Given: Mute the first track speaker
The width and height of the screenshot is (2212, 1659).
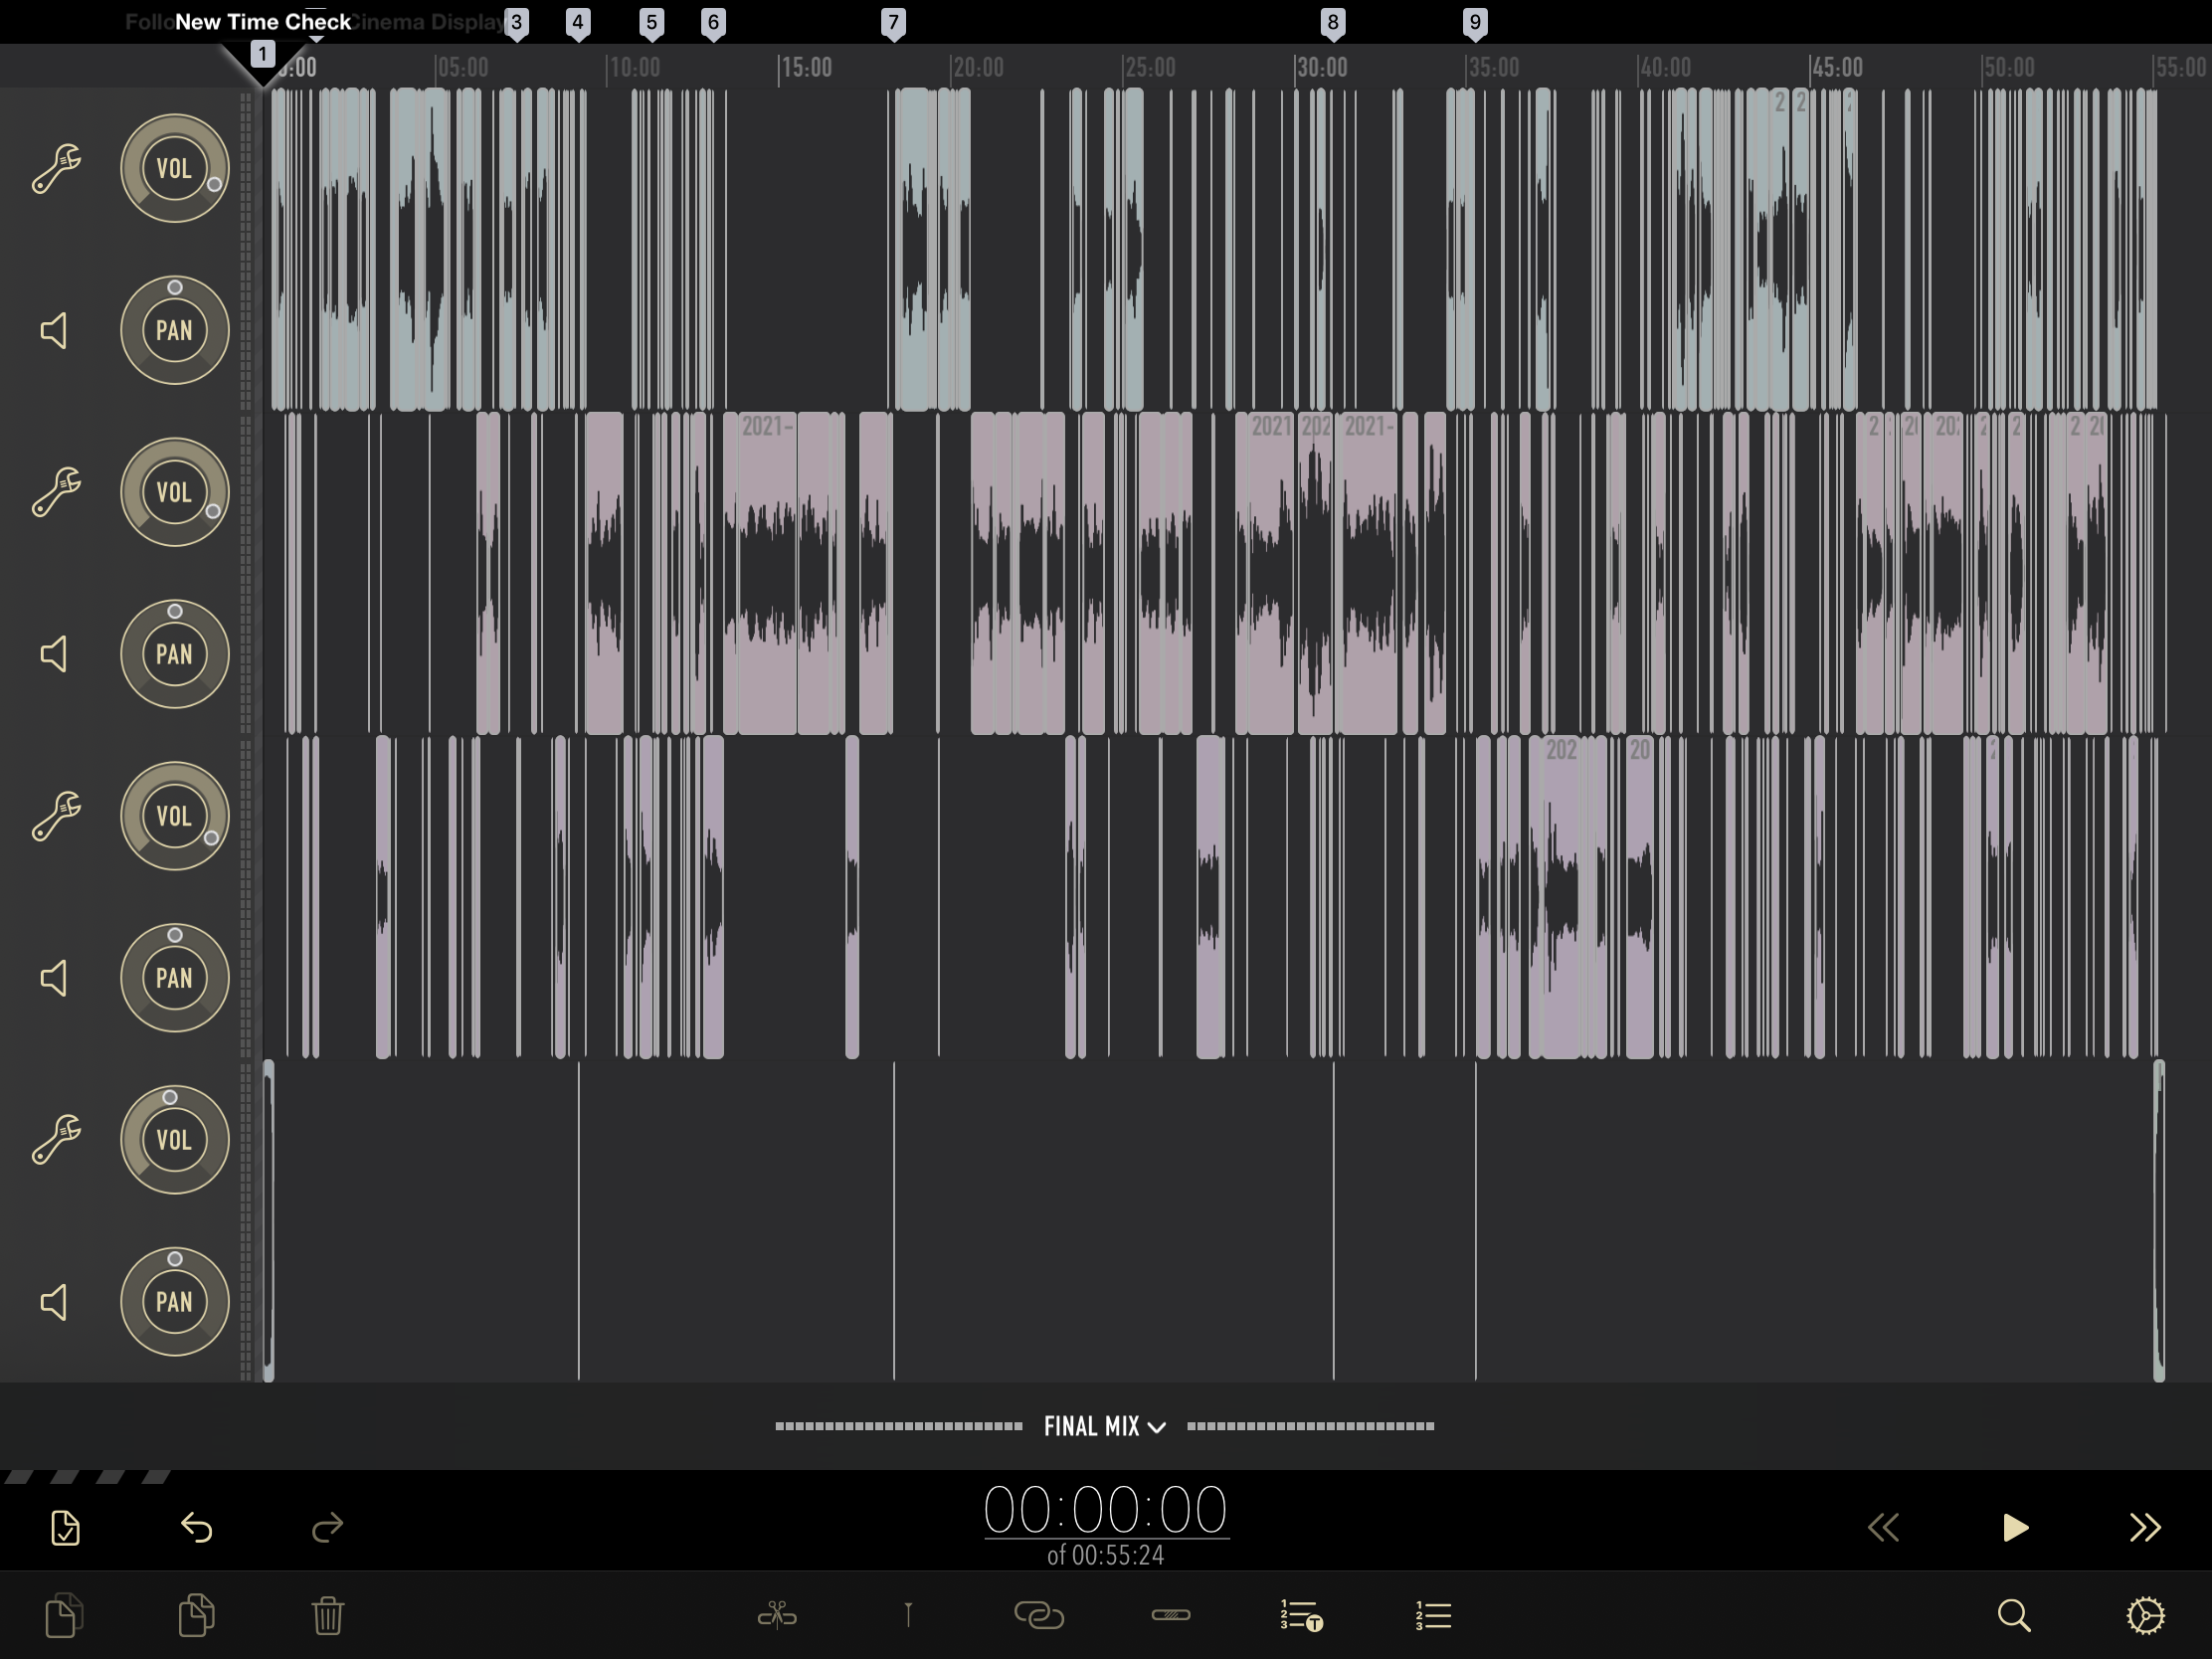Looking at the screenshot, I should tap(54, 331).
